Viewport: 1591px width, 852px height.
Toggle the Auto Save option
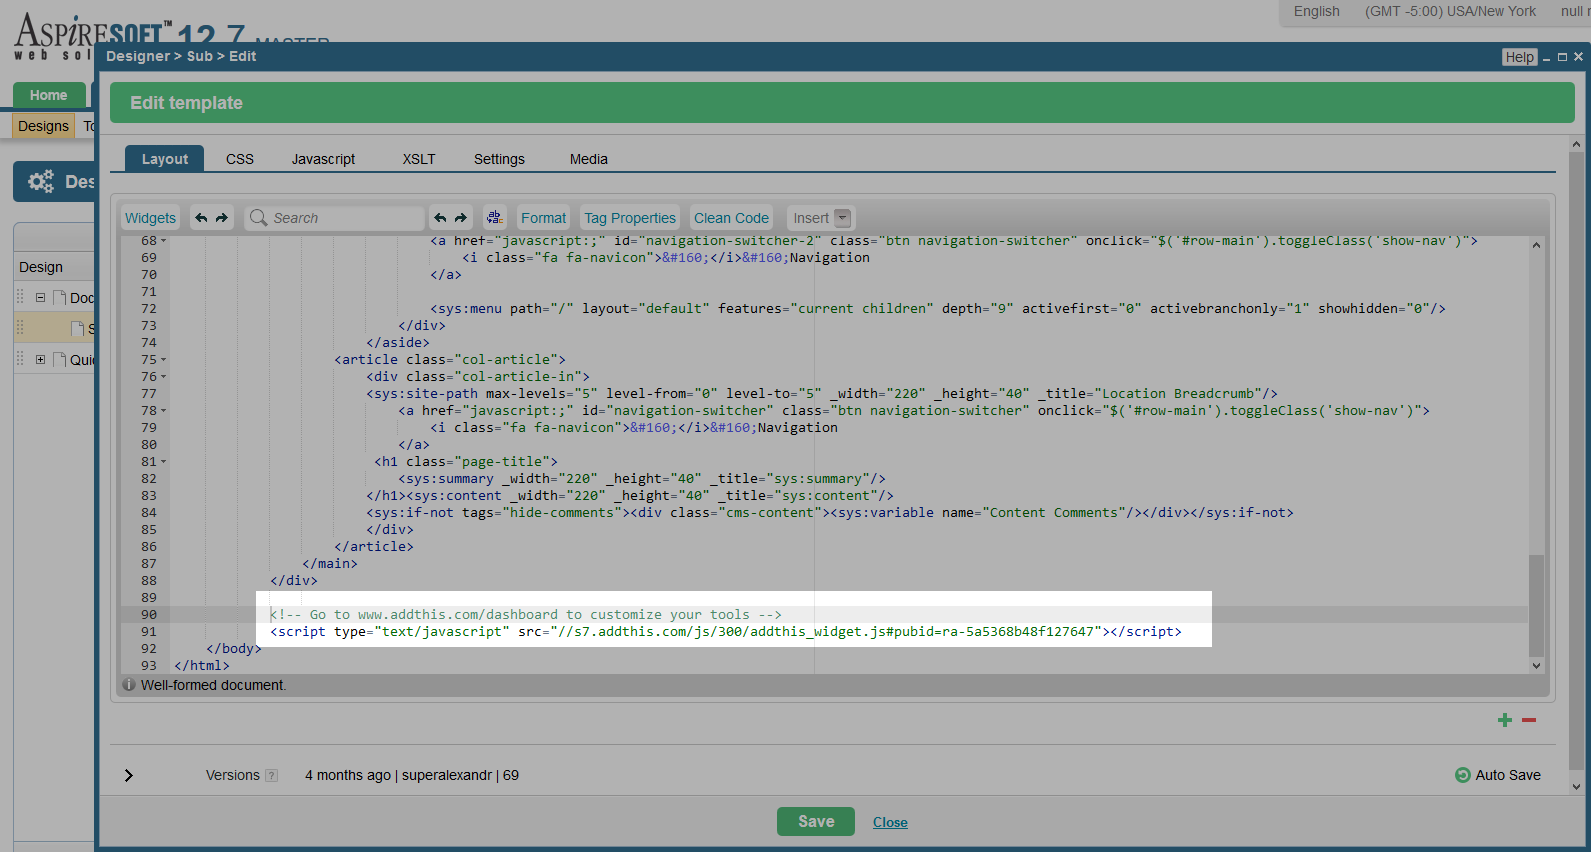(x=1498, y=775)
